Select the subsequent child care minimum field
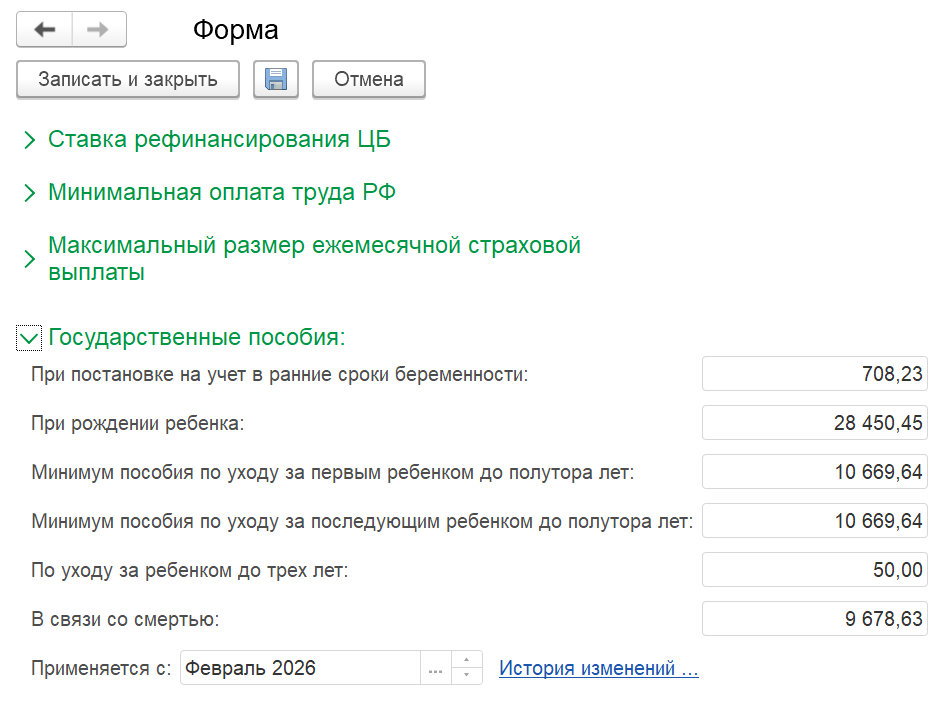Screen dimensions: 947x705 pyautogui.click(x=814, y=521)
